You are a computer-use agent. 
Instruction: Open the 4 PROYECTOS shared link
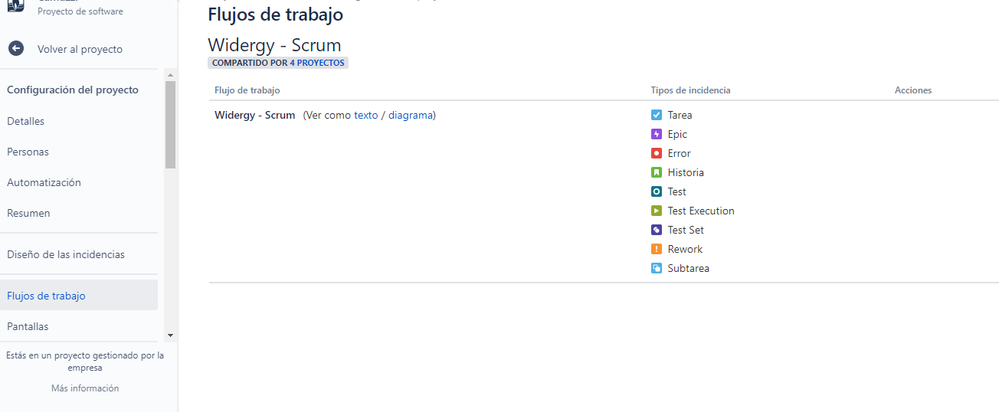pos(317,63)
